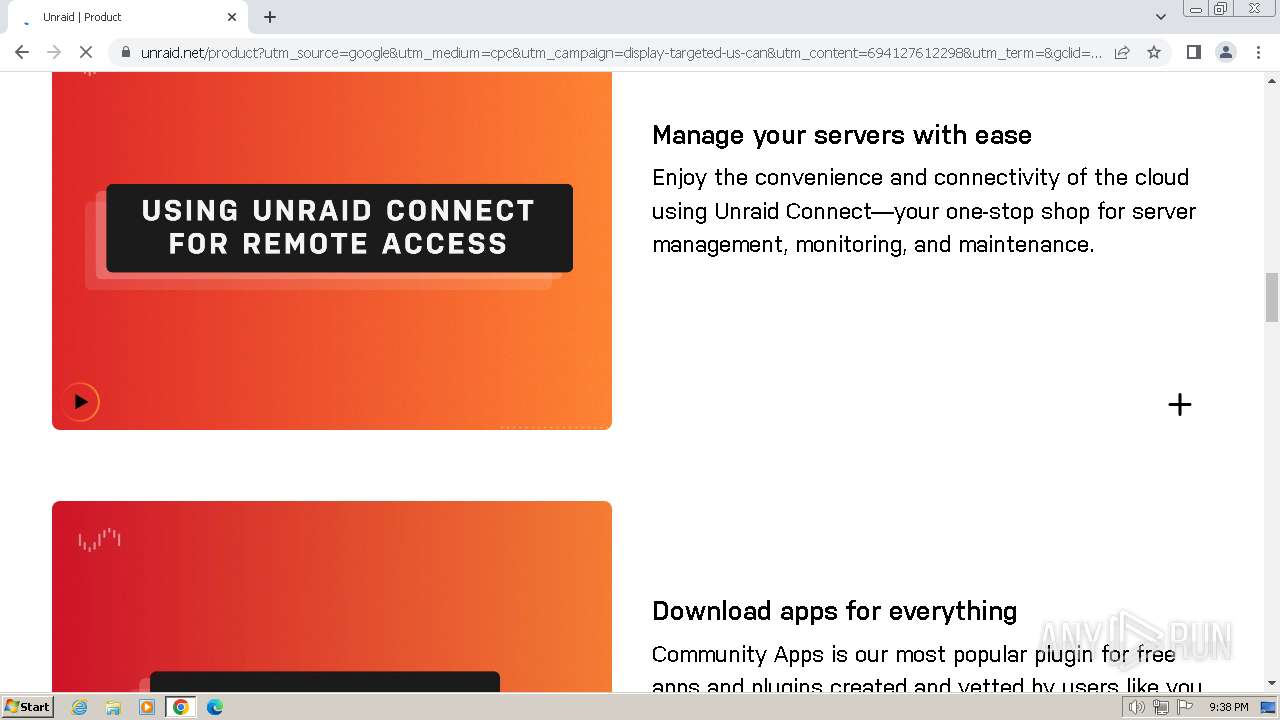Open the Windows Start menu
1280x720 pixels.
click(27, 707)
